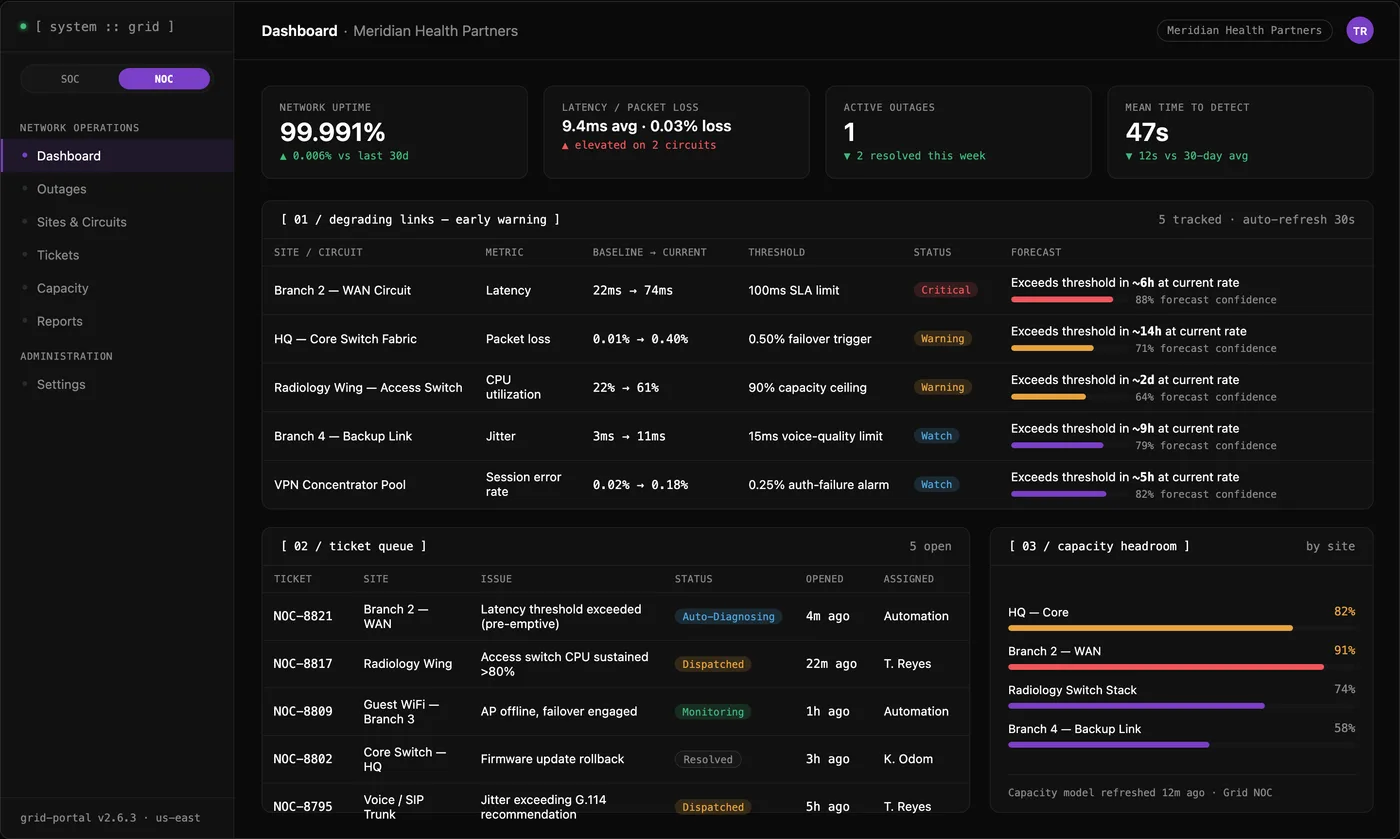1400x839 pixels.
Task: Click the Watch badge for VPN Concentrator Pool
Action: pos(936,485)
